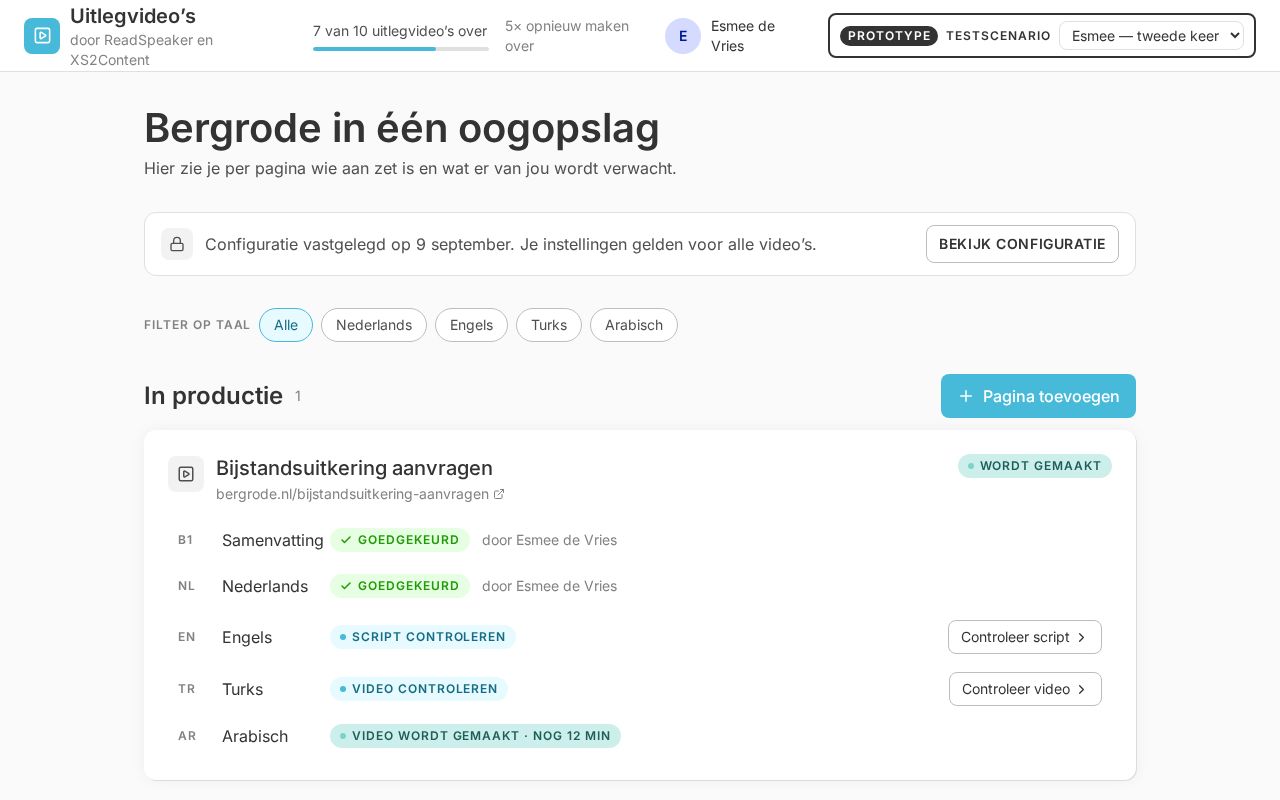Click the plus icon on Pagina toevoegen

966,396
